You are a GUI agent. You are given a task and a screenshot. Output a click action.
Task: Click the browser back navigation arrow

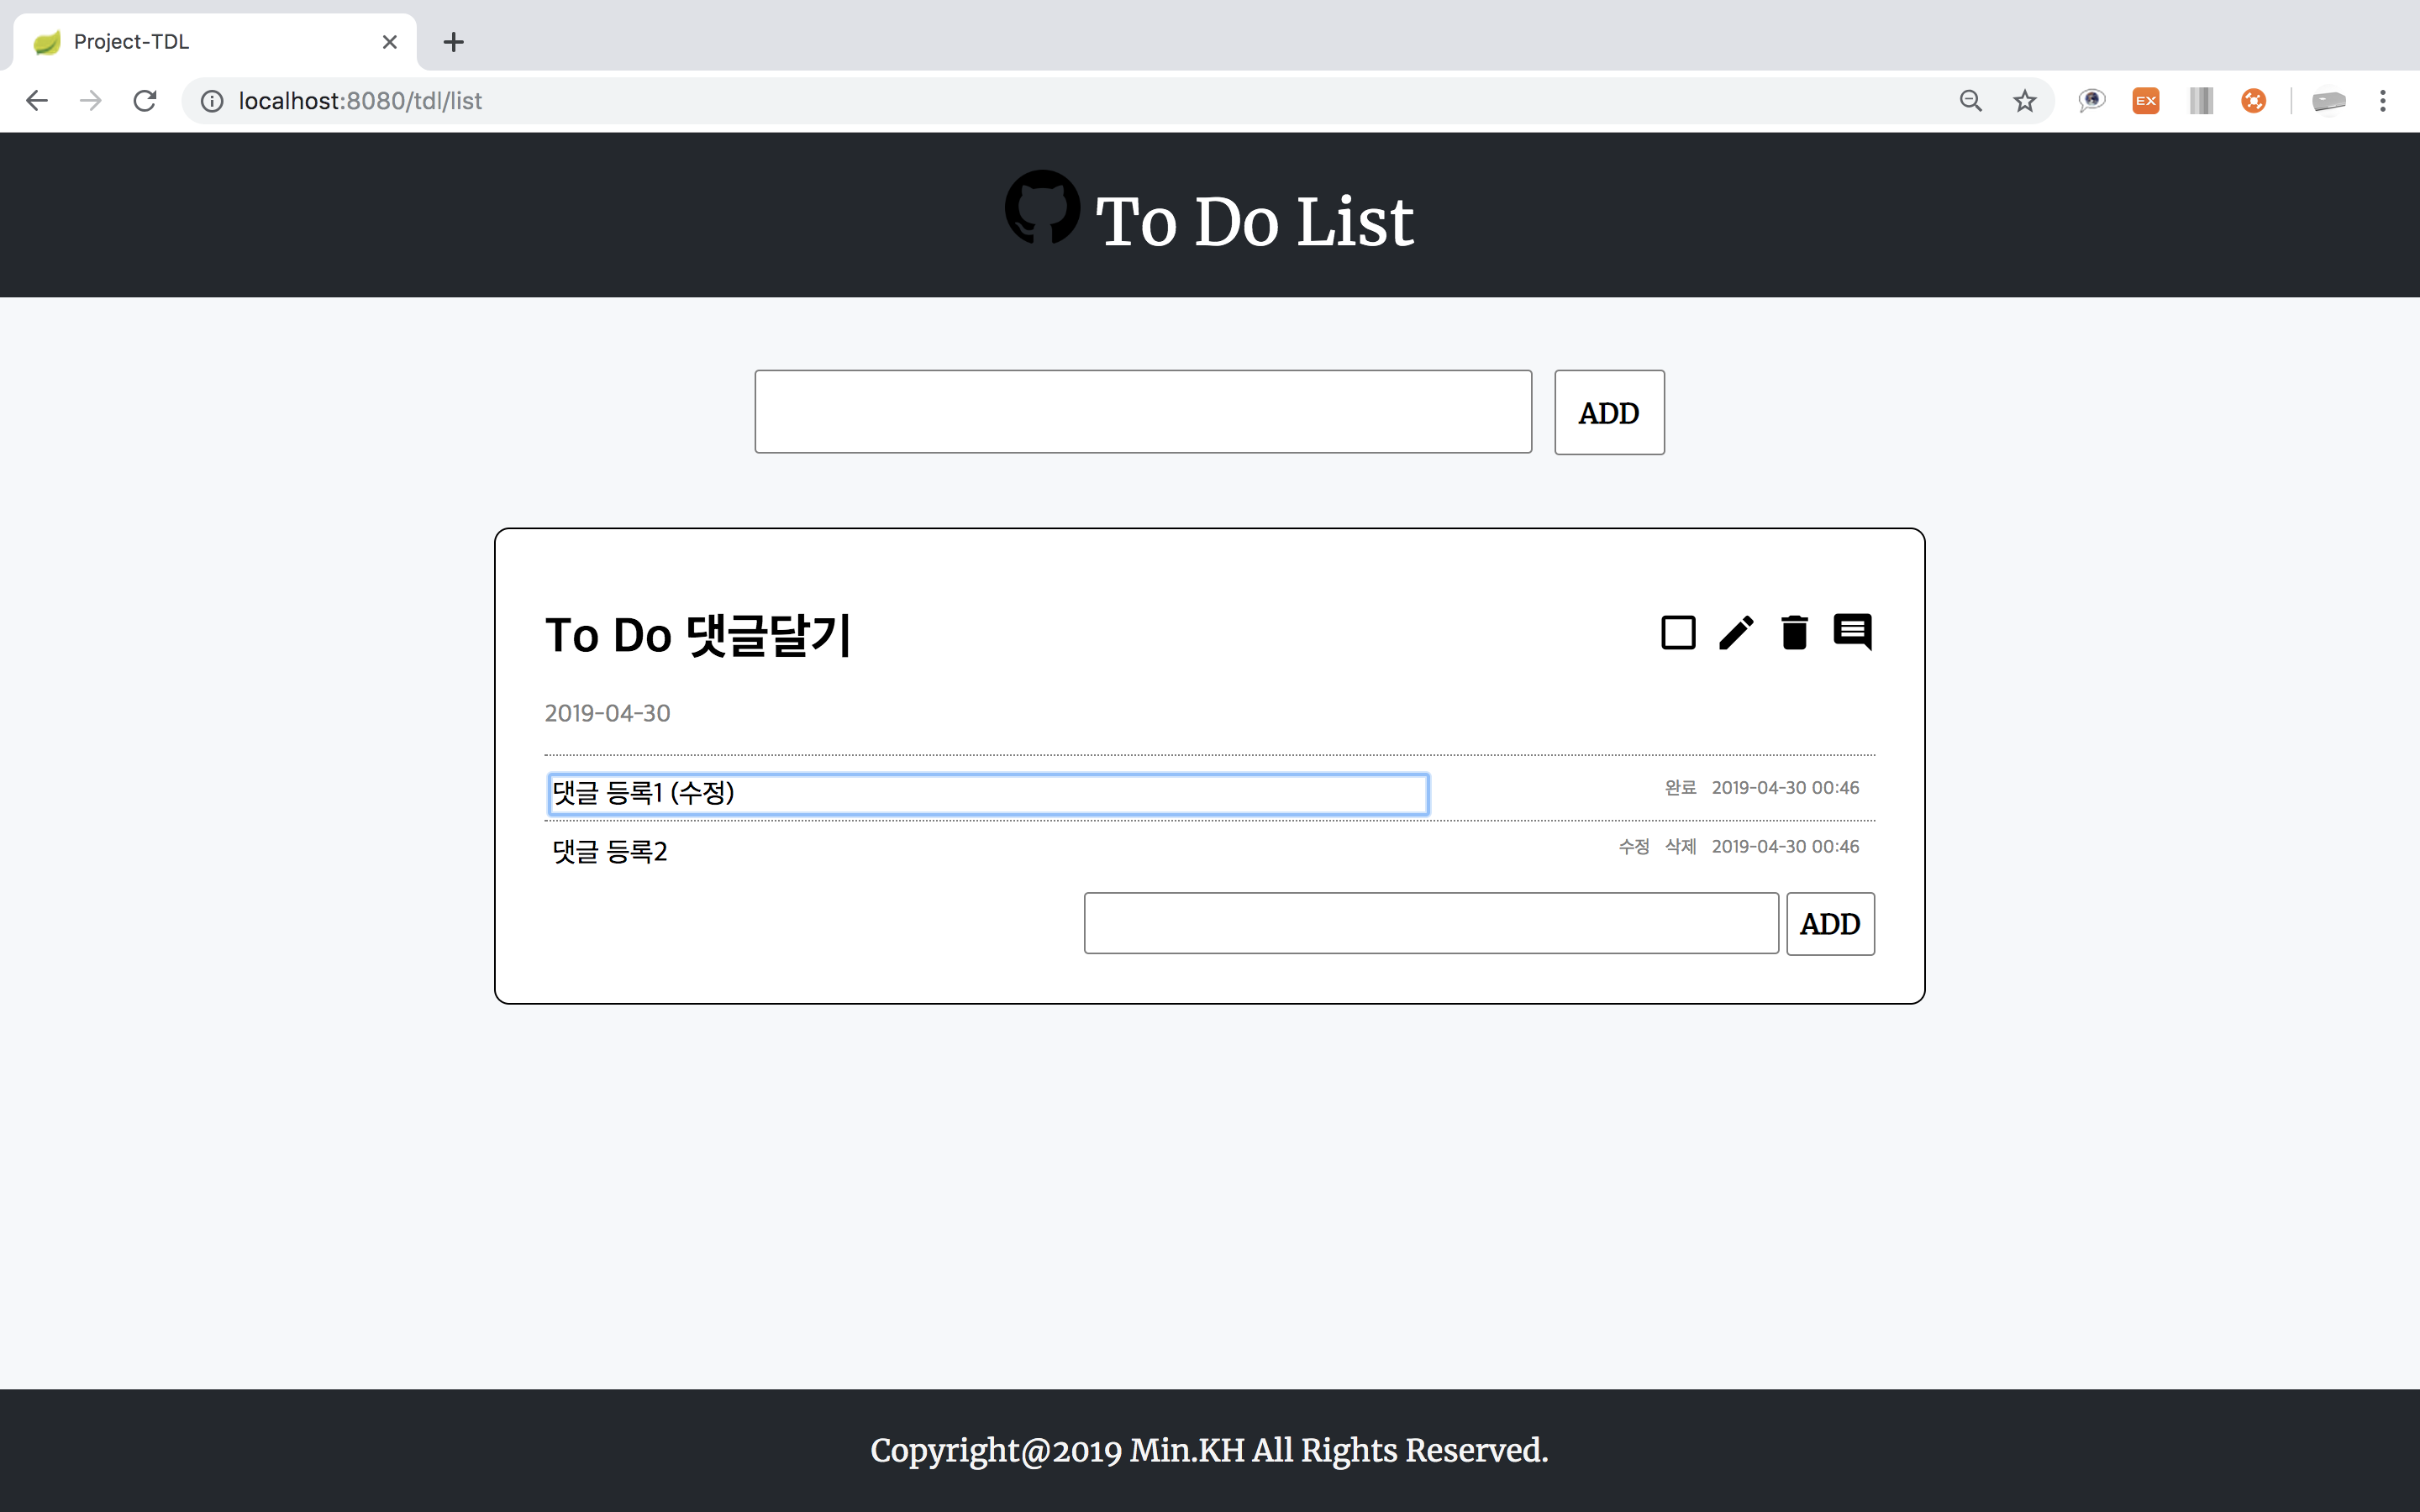click(37, 99)
